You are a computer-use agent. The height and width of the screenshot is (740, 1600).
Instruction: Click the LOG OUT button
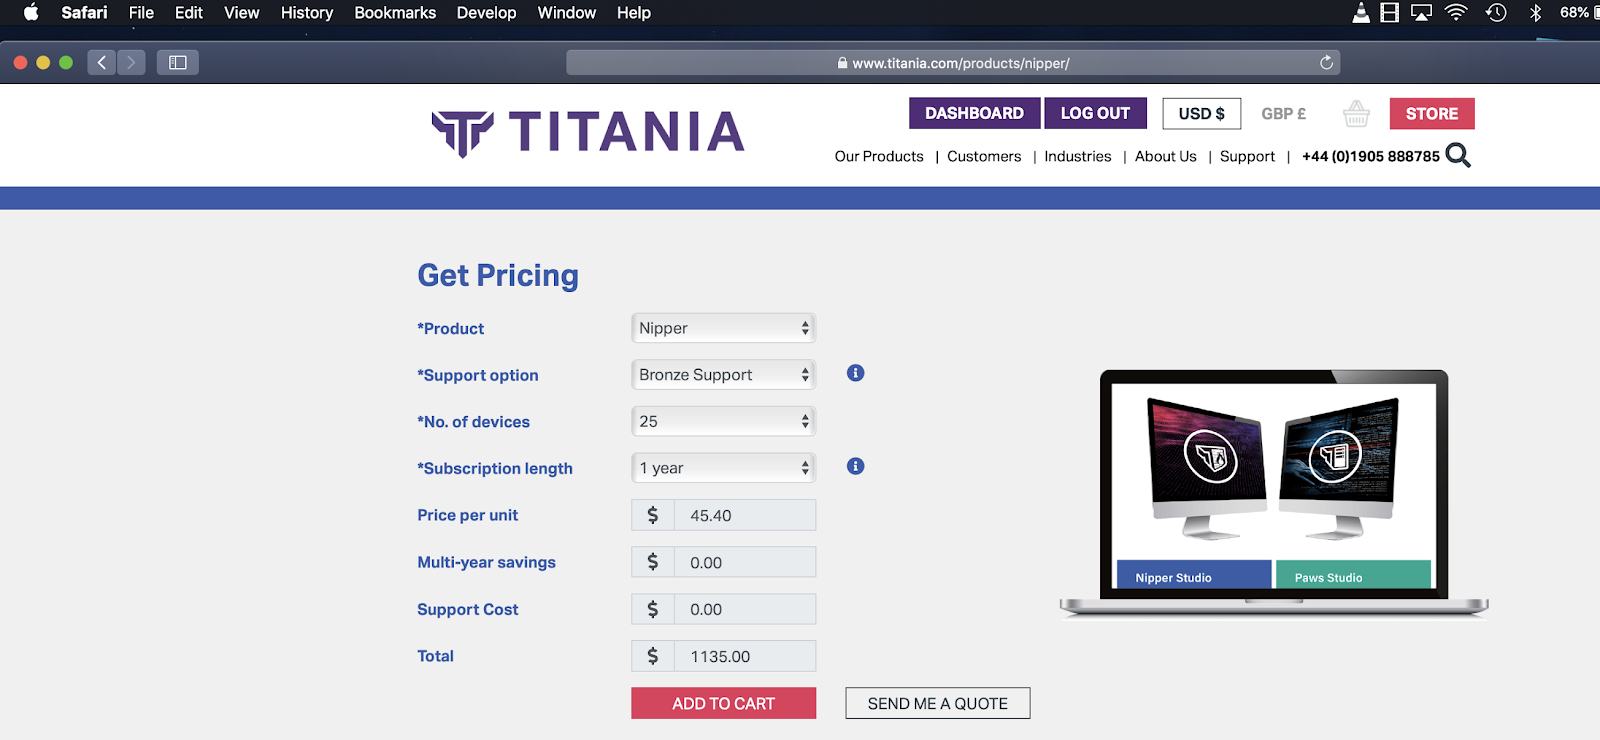click(1095, 113)
